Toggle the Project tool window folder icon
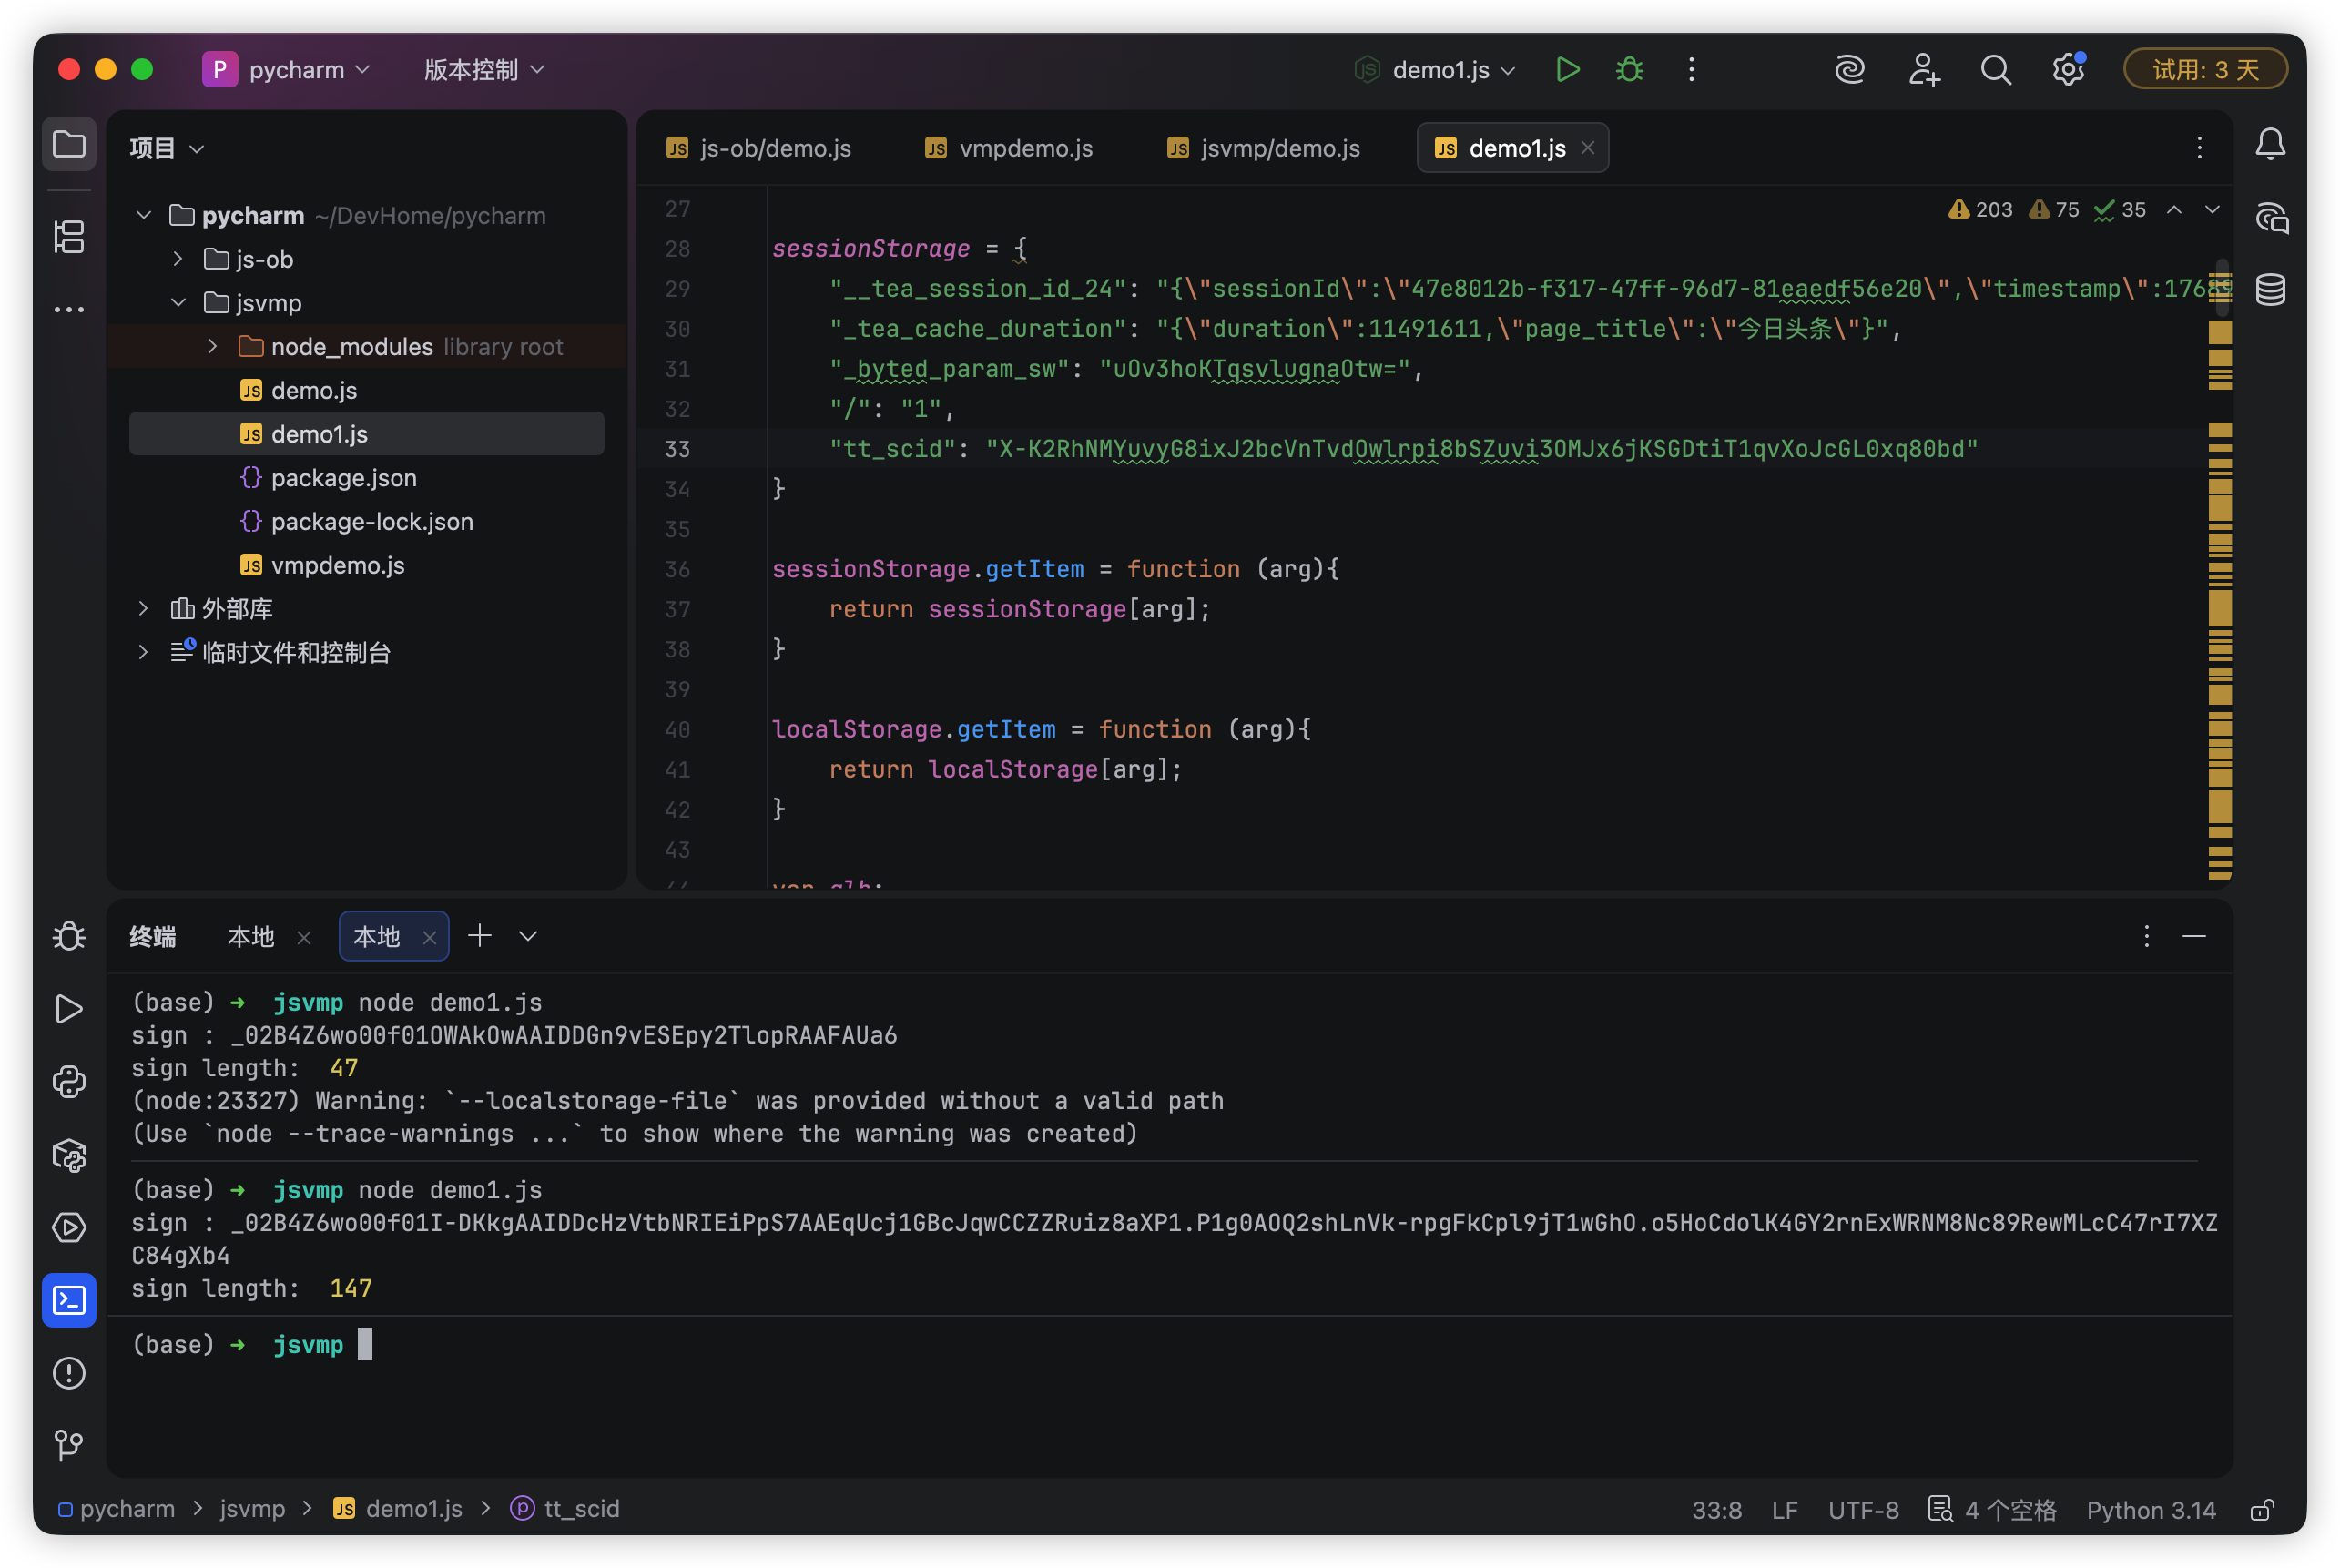Image resolution: width=2340 pixels, height=1568 pixels. pos(69,145)
